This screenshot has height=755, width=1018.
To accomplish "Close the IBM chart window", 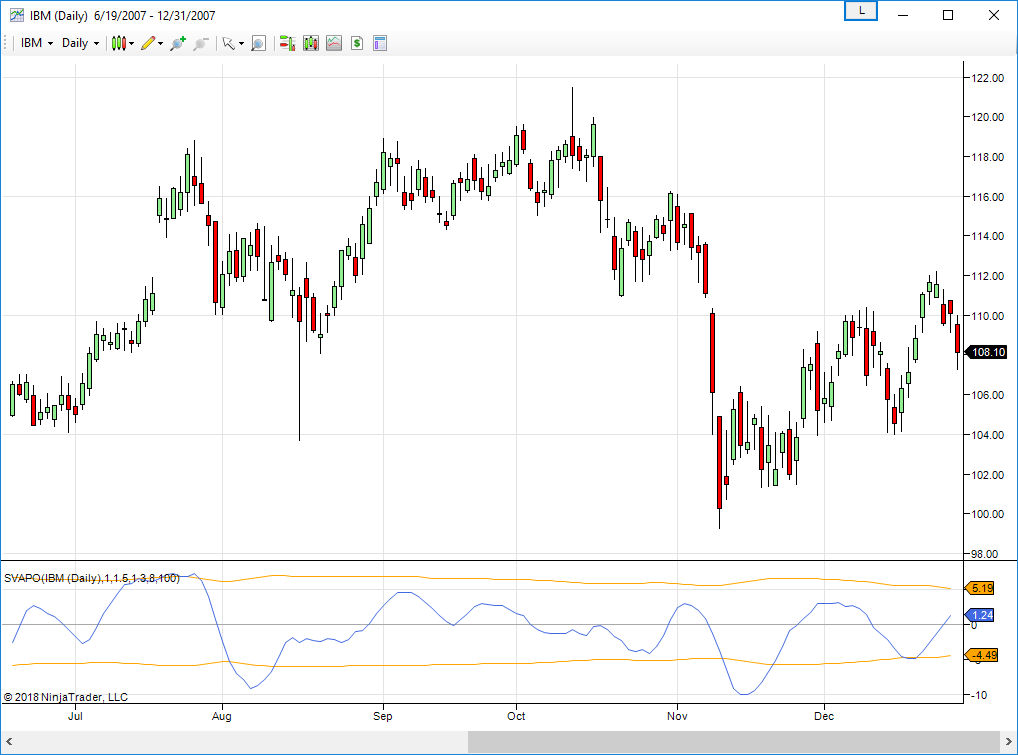I will tap(994, 15).
